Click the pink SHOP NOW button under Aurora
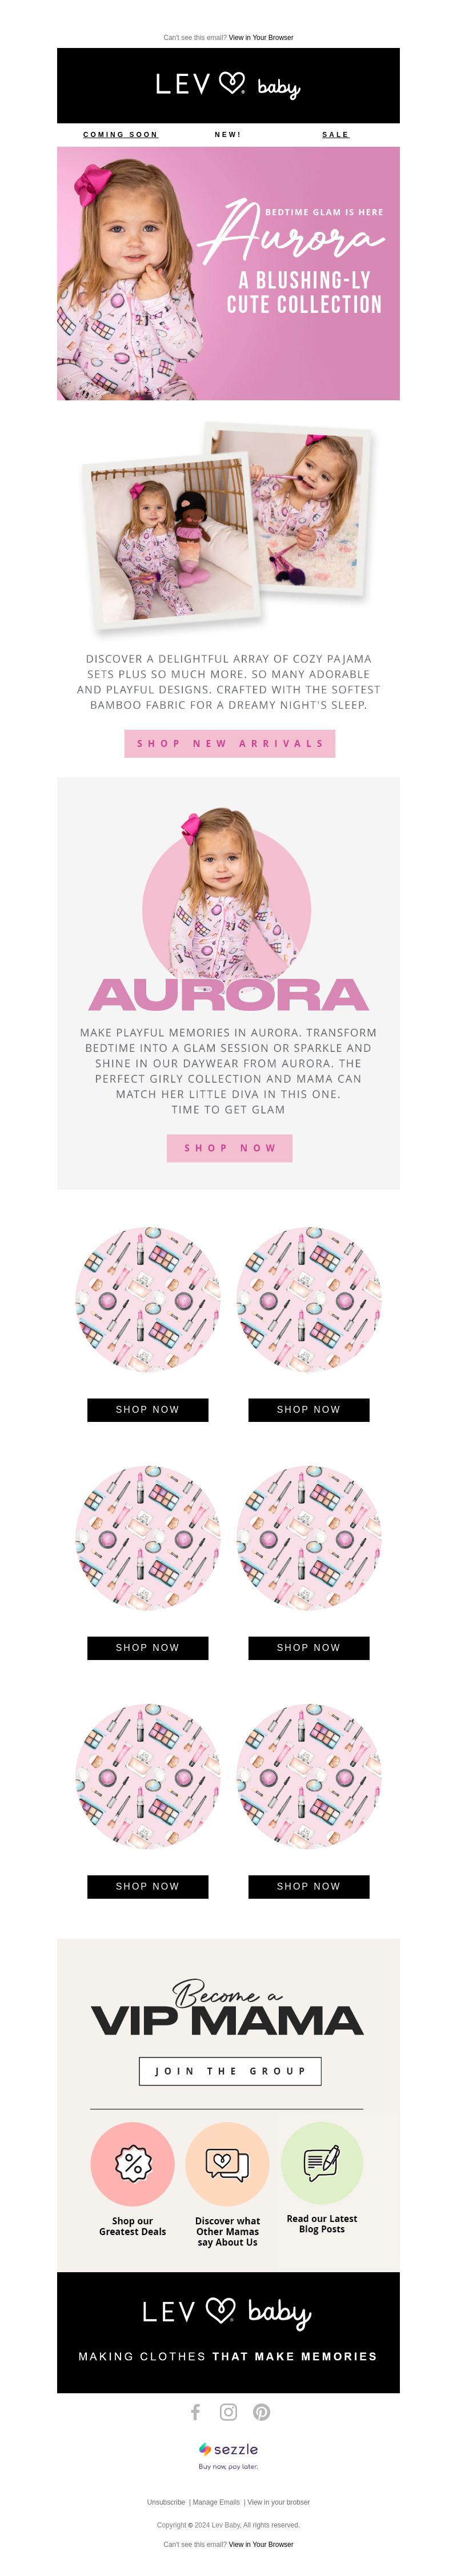 [x=229, y=1147]
